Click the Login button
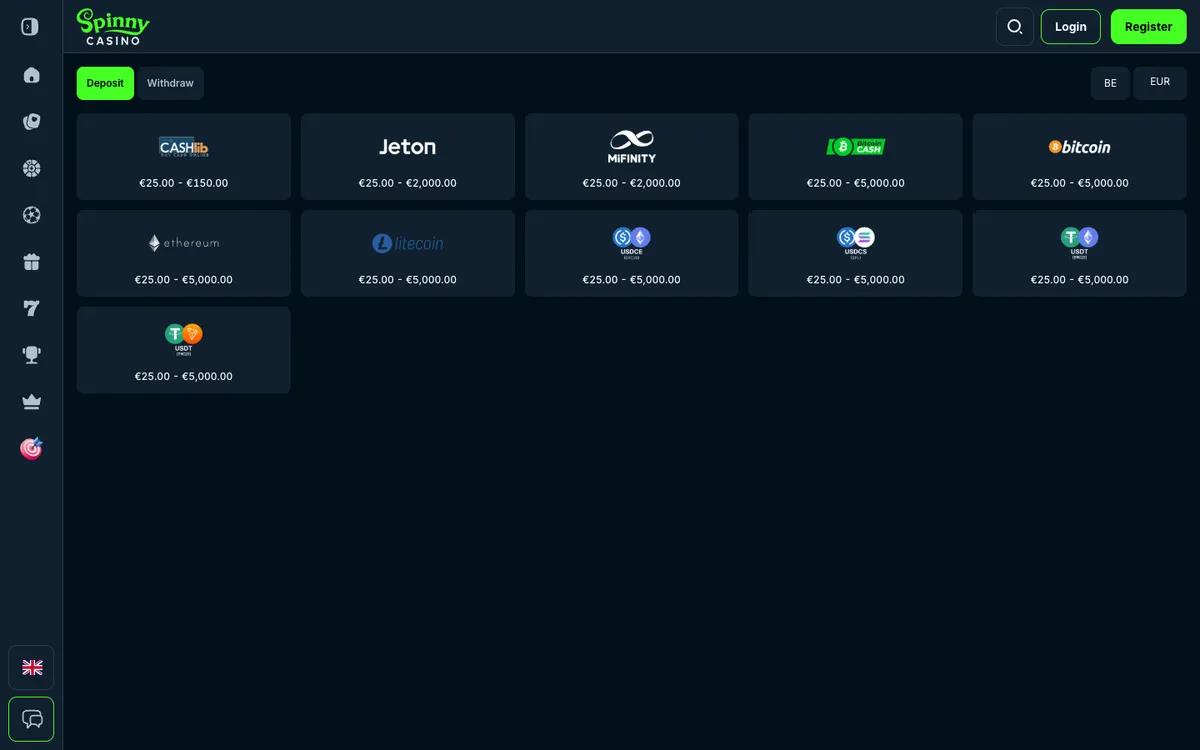 coord(1070,27)
